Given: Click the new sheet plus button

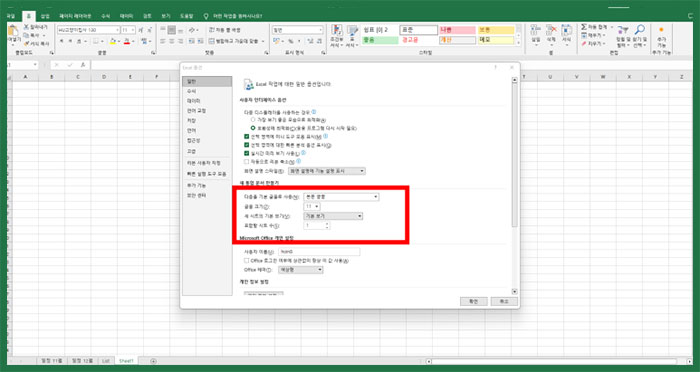Looking at the screenshot, I should coord(153,361).
